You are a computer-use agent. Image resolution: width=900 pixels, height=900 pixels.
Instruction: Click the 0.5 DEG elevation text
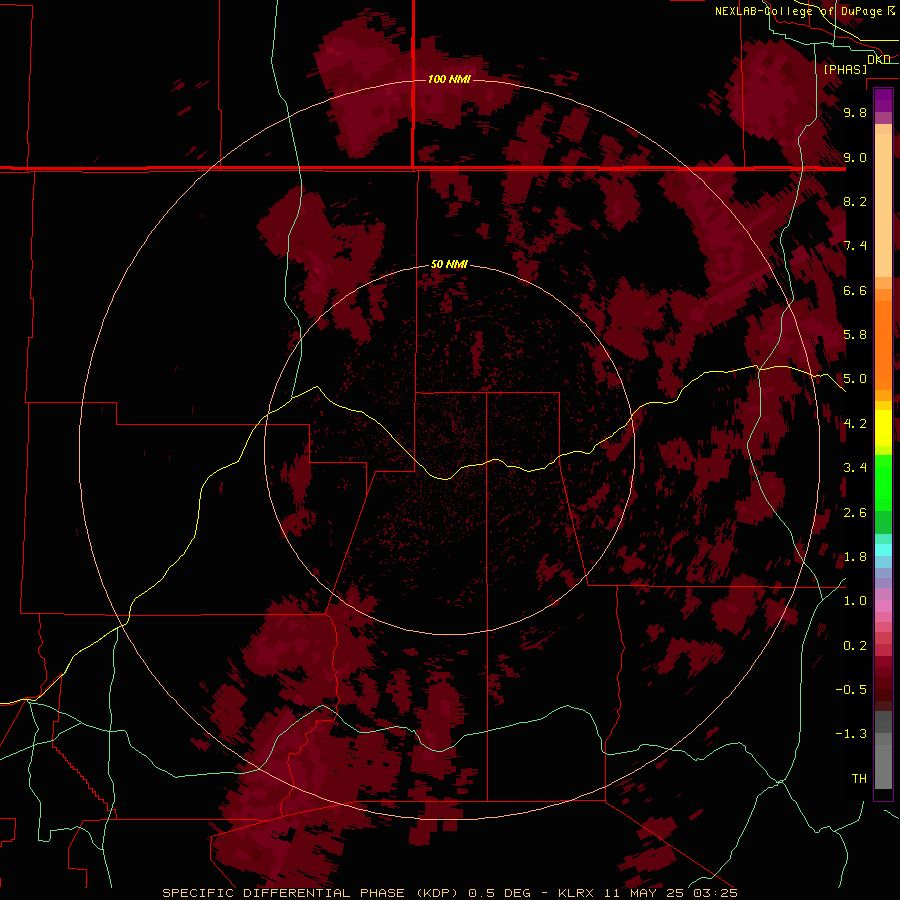click(x=499, y=893)
